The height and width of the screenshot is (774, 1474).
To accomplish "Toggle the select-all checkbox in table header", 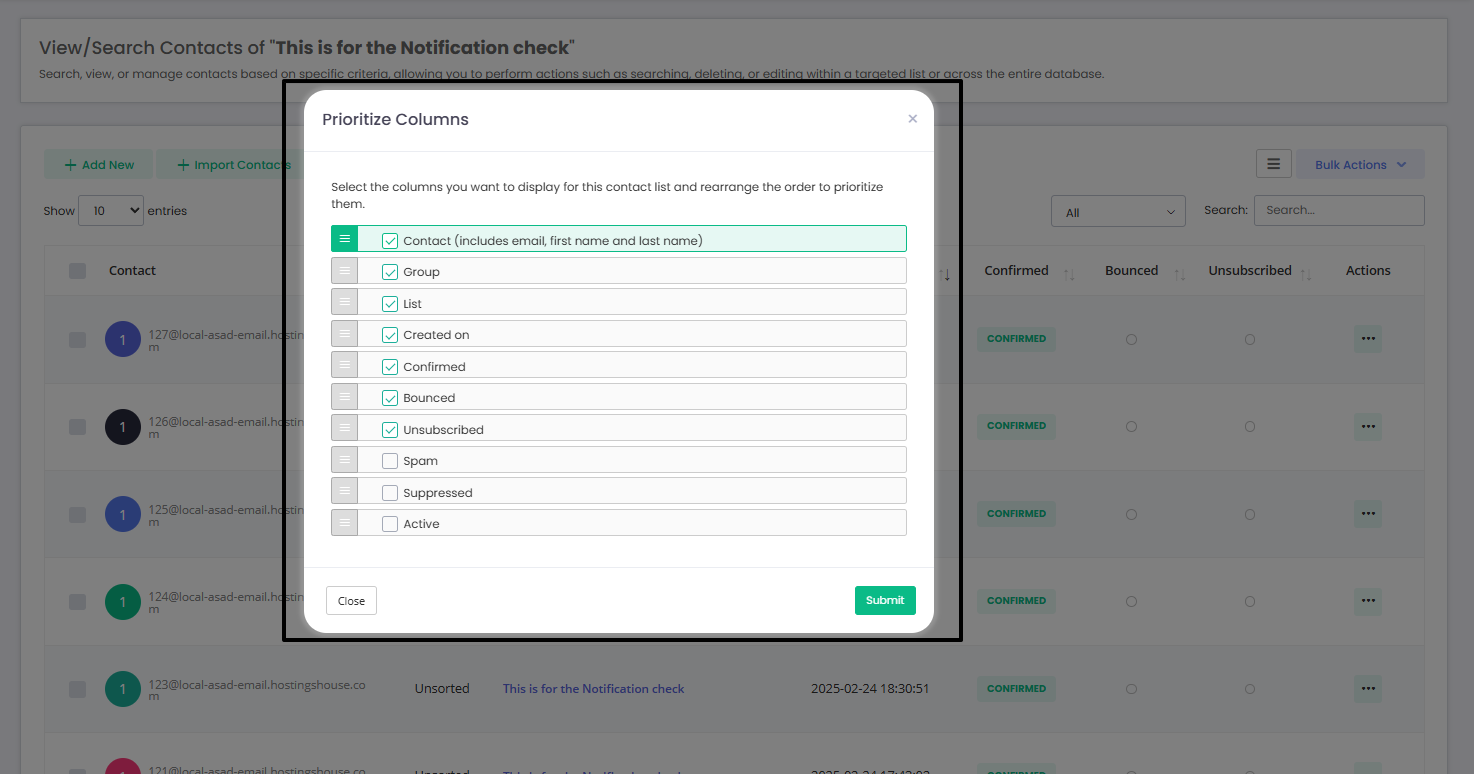I will (77, 271).
